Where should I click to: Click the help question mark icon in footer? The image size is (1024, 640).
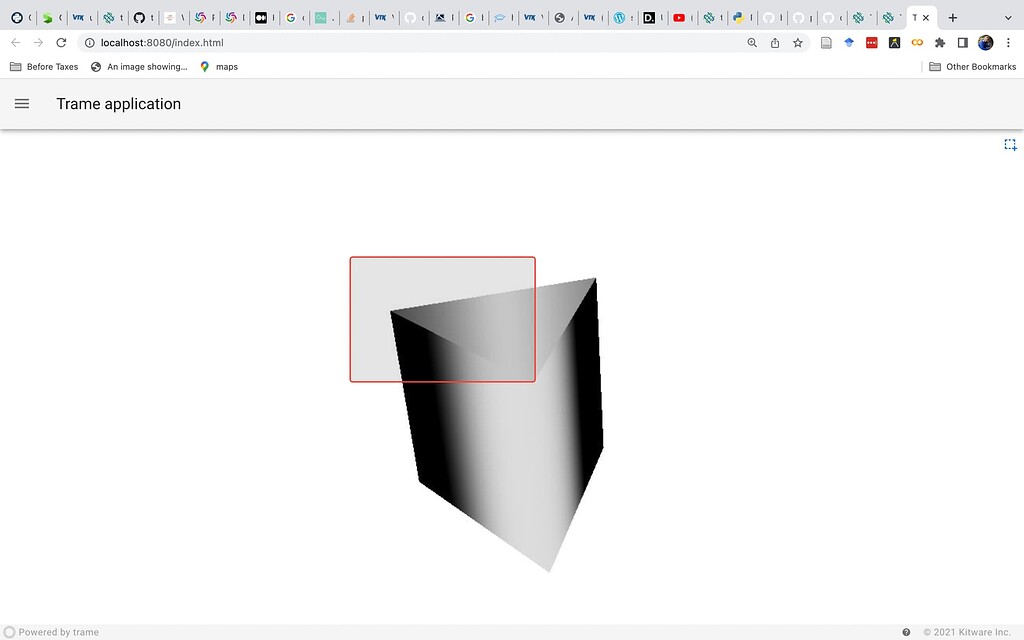(x=906, y=632)
